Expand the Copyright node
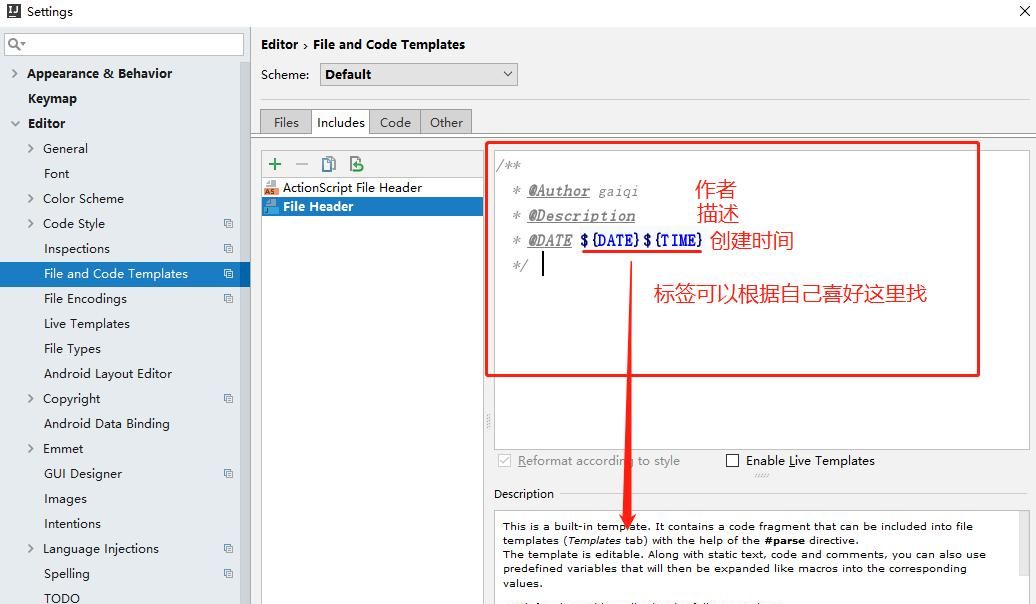Viewport: 1036px width, 604px height. click(30, 398)
